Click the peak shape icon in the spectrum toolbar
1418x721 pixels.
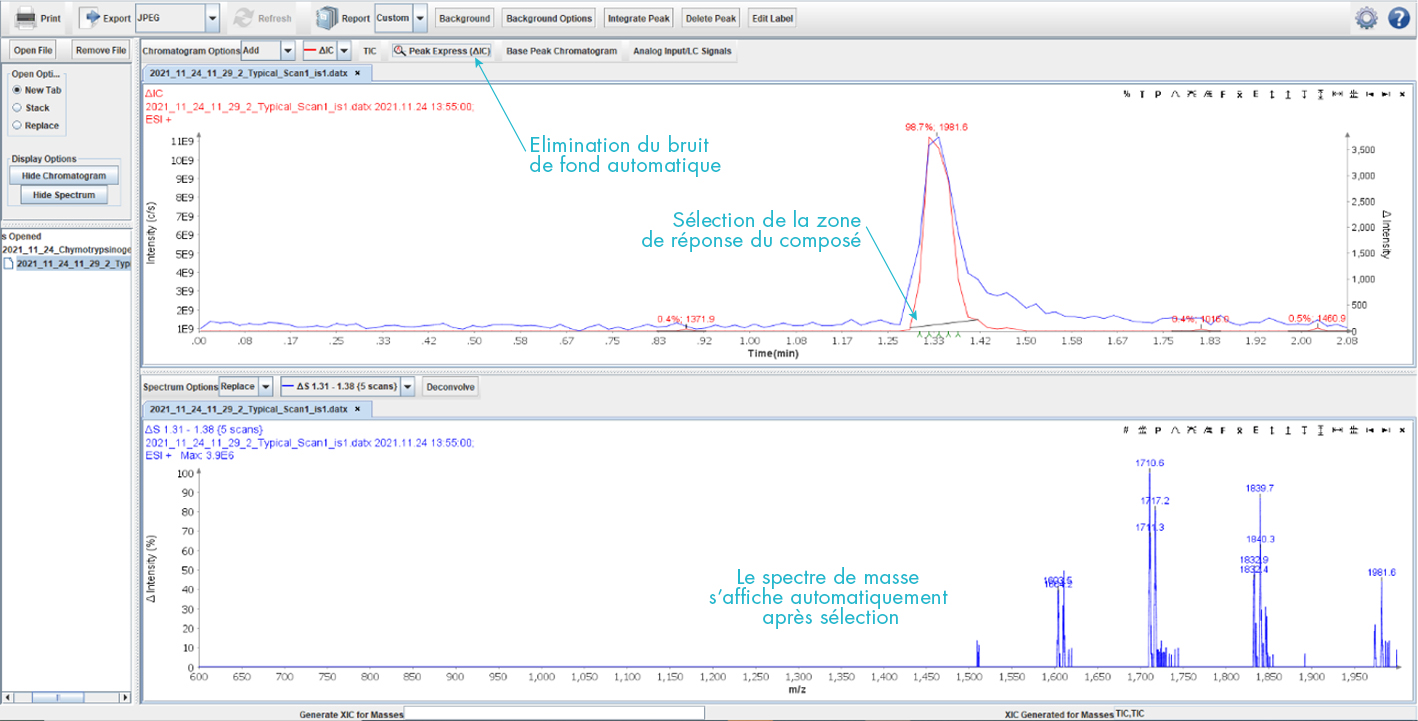[1176, 430]
